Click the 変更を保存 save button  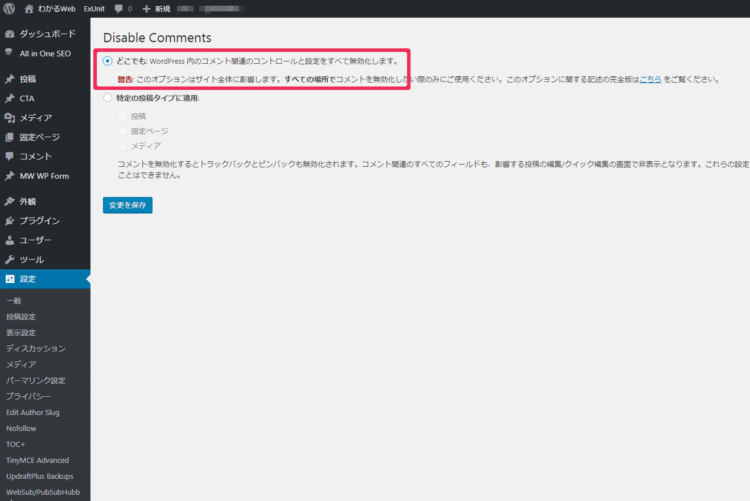(127, 205)
